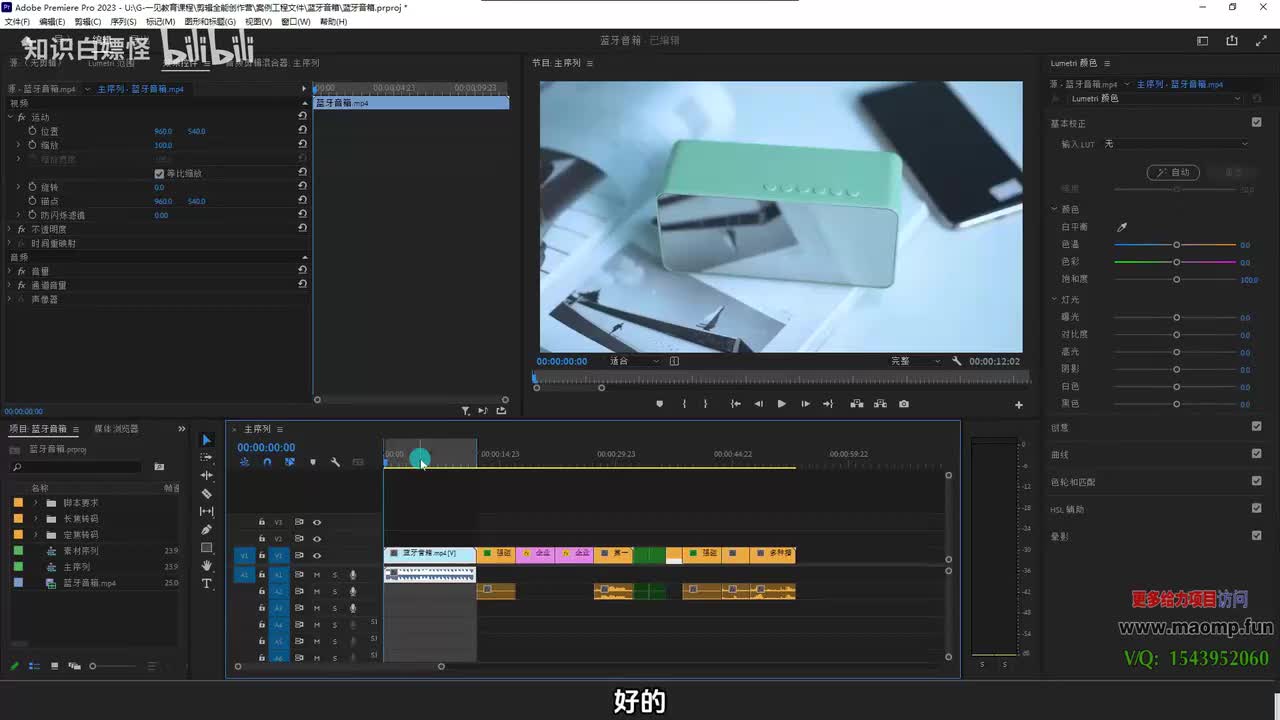Open Program monitor button editor plus icon
The width and height of the screenshot is (1280, 720).
pos(1019,405)
